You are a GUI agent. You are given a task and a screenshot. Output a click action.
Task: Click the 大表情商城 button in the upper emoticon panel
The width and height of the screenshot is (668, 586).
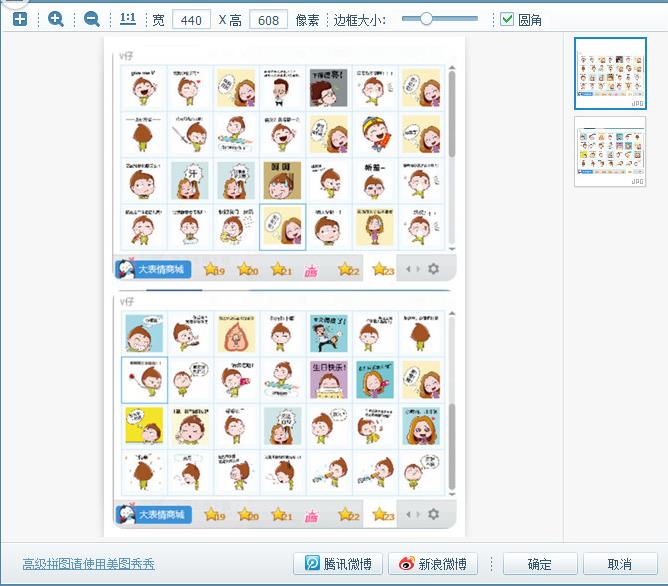pos(153,269)
